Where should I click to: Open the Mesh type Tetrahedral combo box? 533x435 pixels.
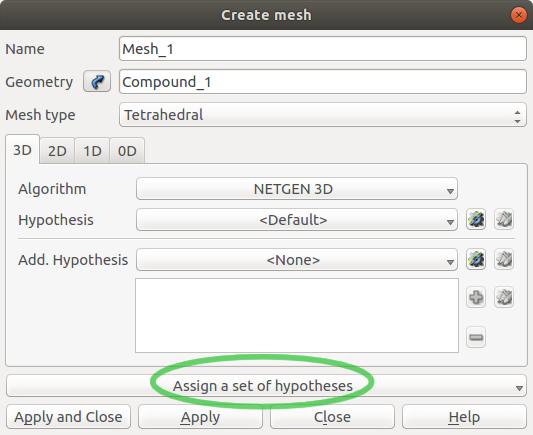pos(323,115)
